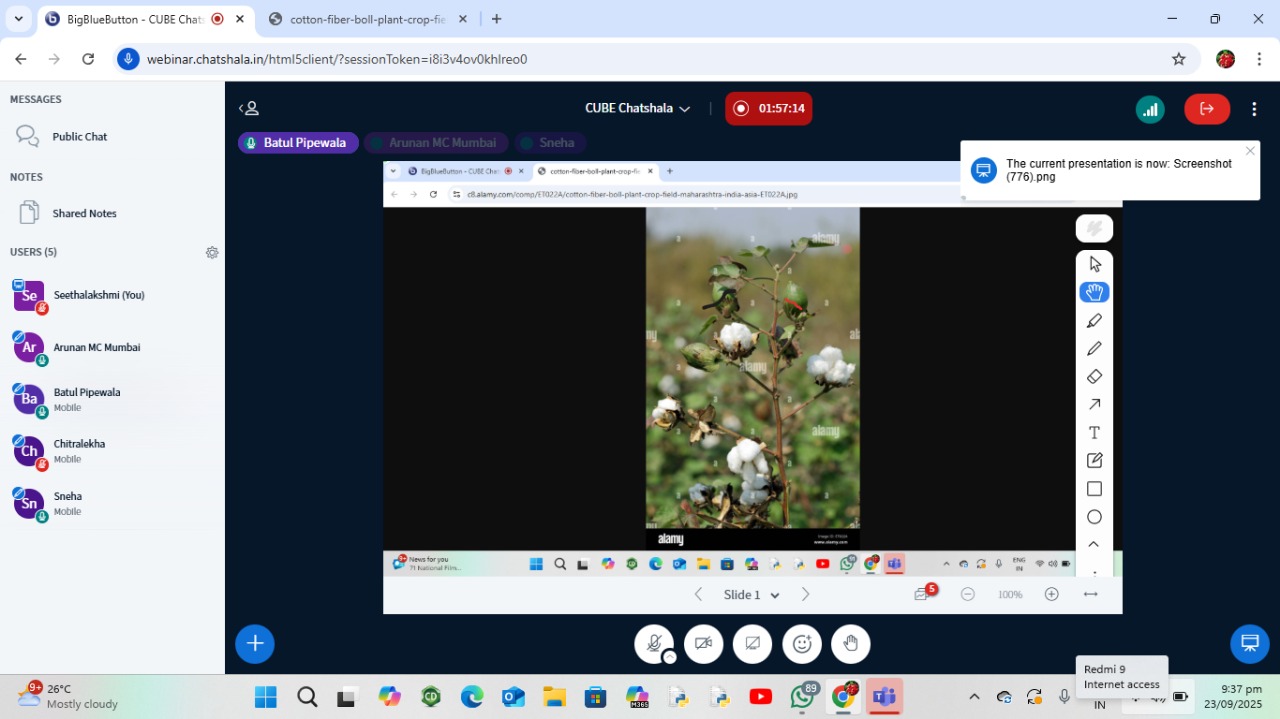Unmute the microphone

pos(654,644)
